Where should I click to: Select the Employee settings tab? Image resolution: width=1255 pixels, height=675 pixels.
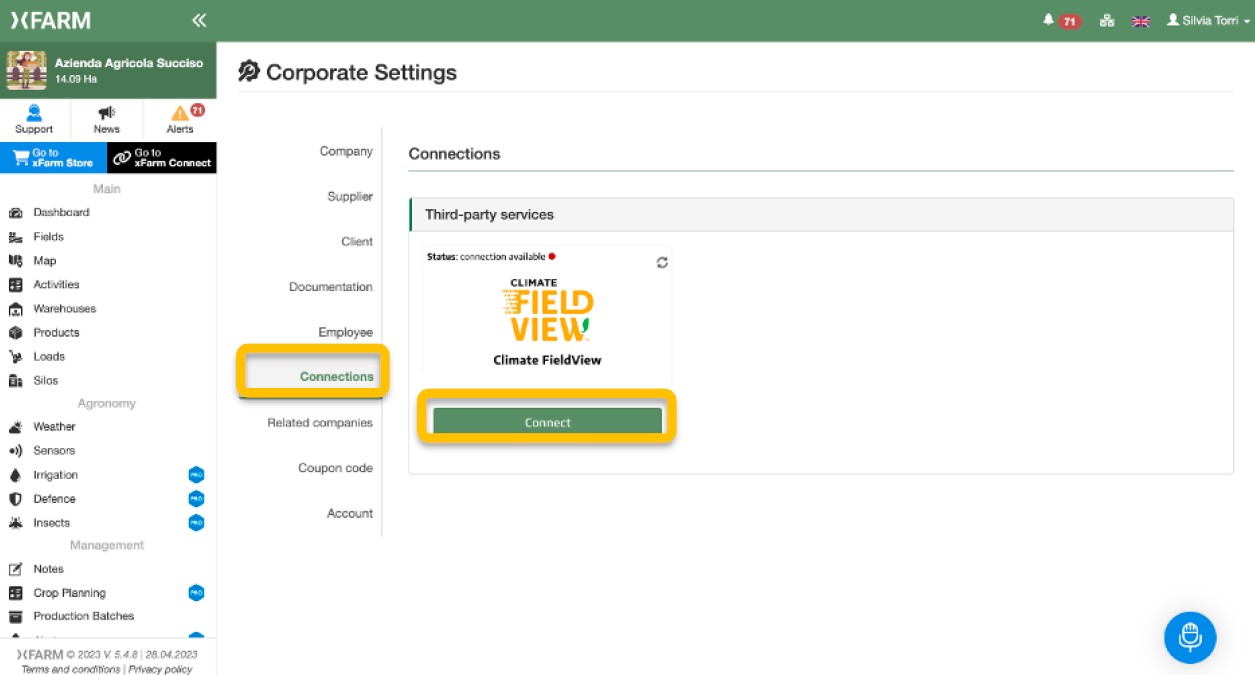346,332
